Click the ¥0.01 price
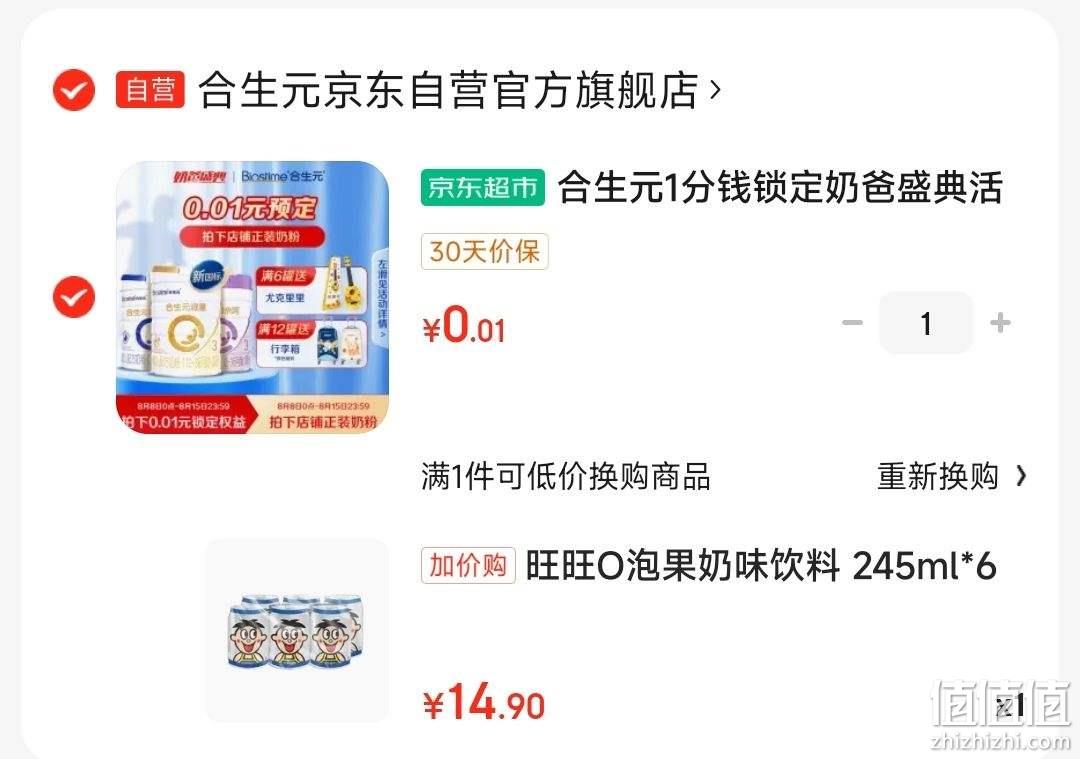The height and width of the screenshot is (759, 1080). pyautogui.click(x=464, y=326)
